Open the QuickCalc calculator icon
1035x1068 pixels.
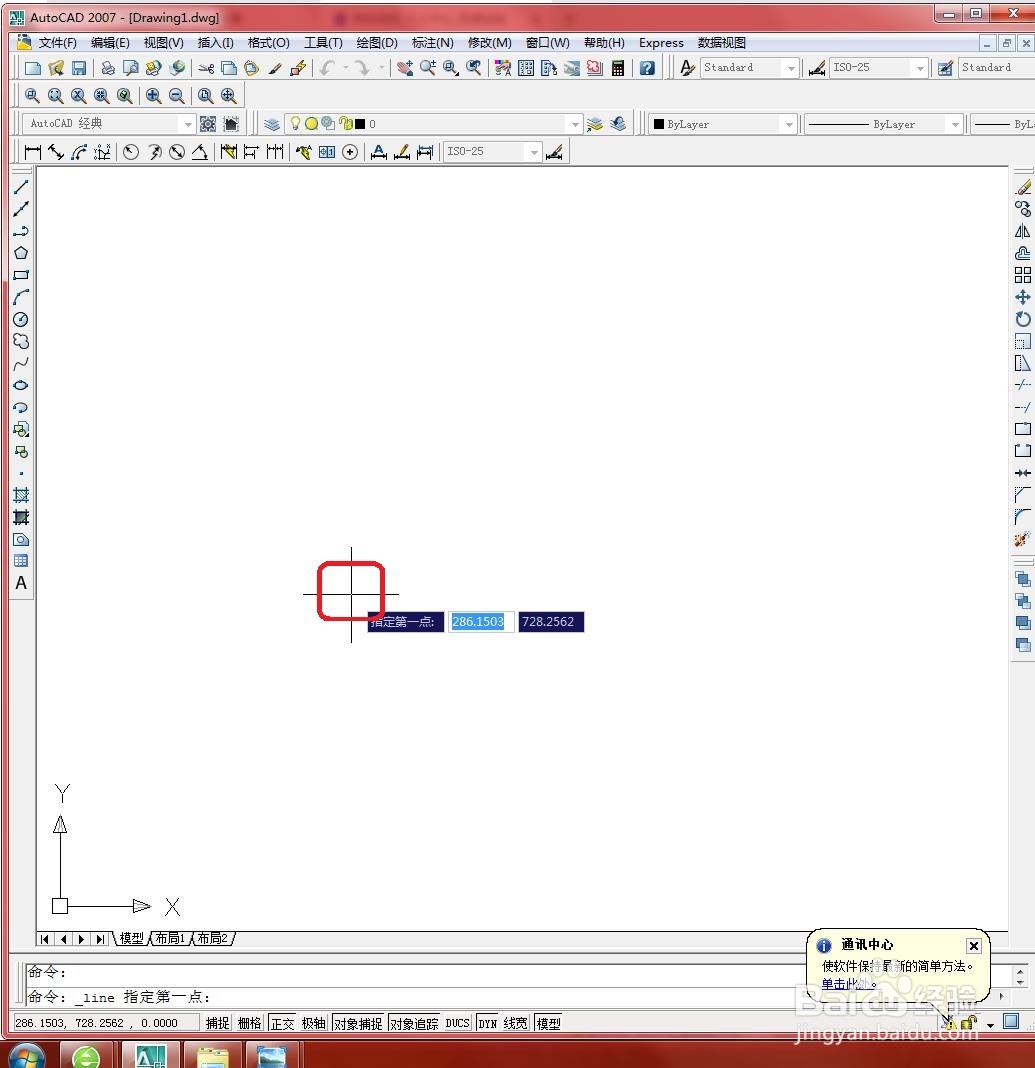[x=618, y=68]
